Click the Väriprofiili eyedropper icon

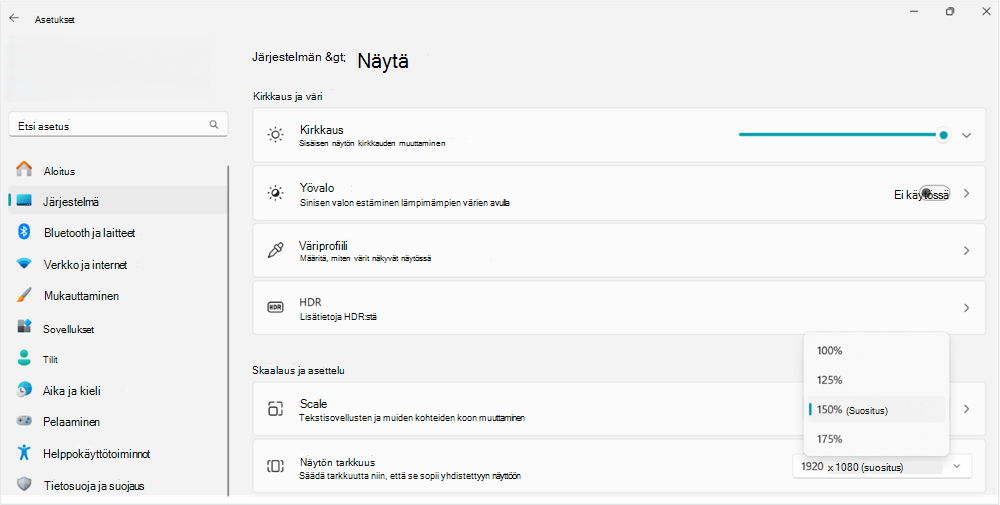click(275, 250)
